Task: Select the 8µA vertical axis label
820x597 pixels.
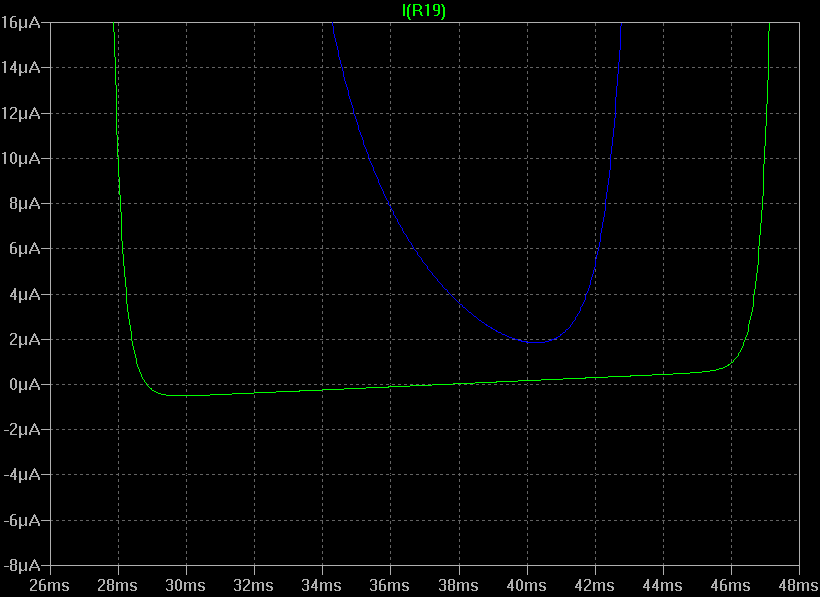Action: click(x=25, y=203)
